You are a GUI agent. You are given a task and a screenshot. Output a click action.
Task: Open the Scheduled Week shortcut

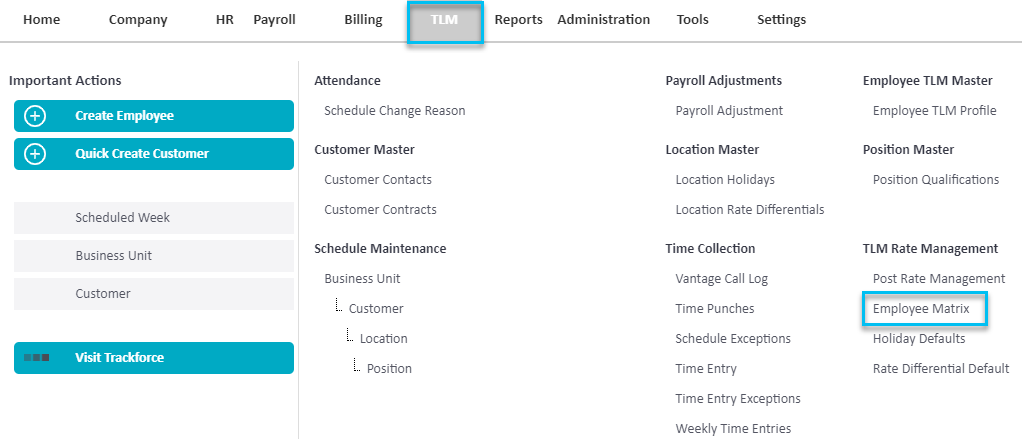[x=154, y=218]
